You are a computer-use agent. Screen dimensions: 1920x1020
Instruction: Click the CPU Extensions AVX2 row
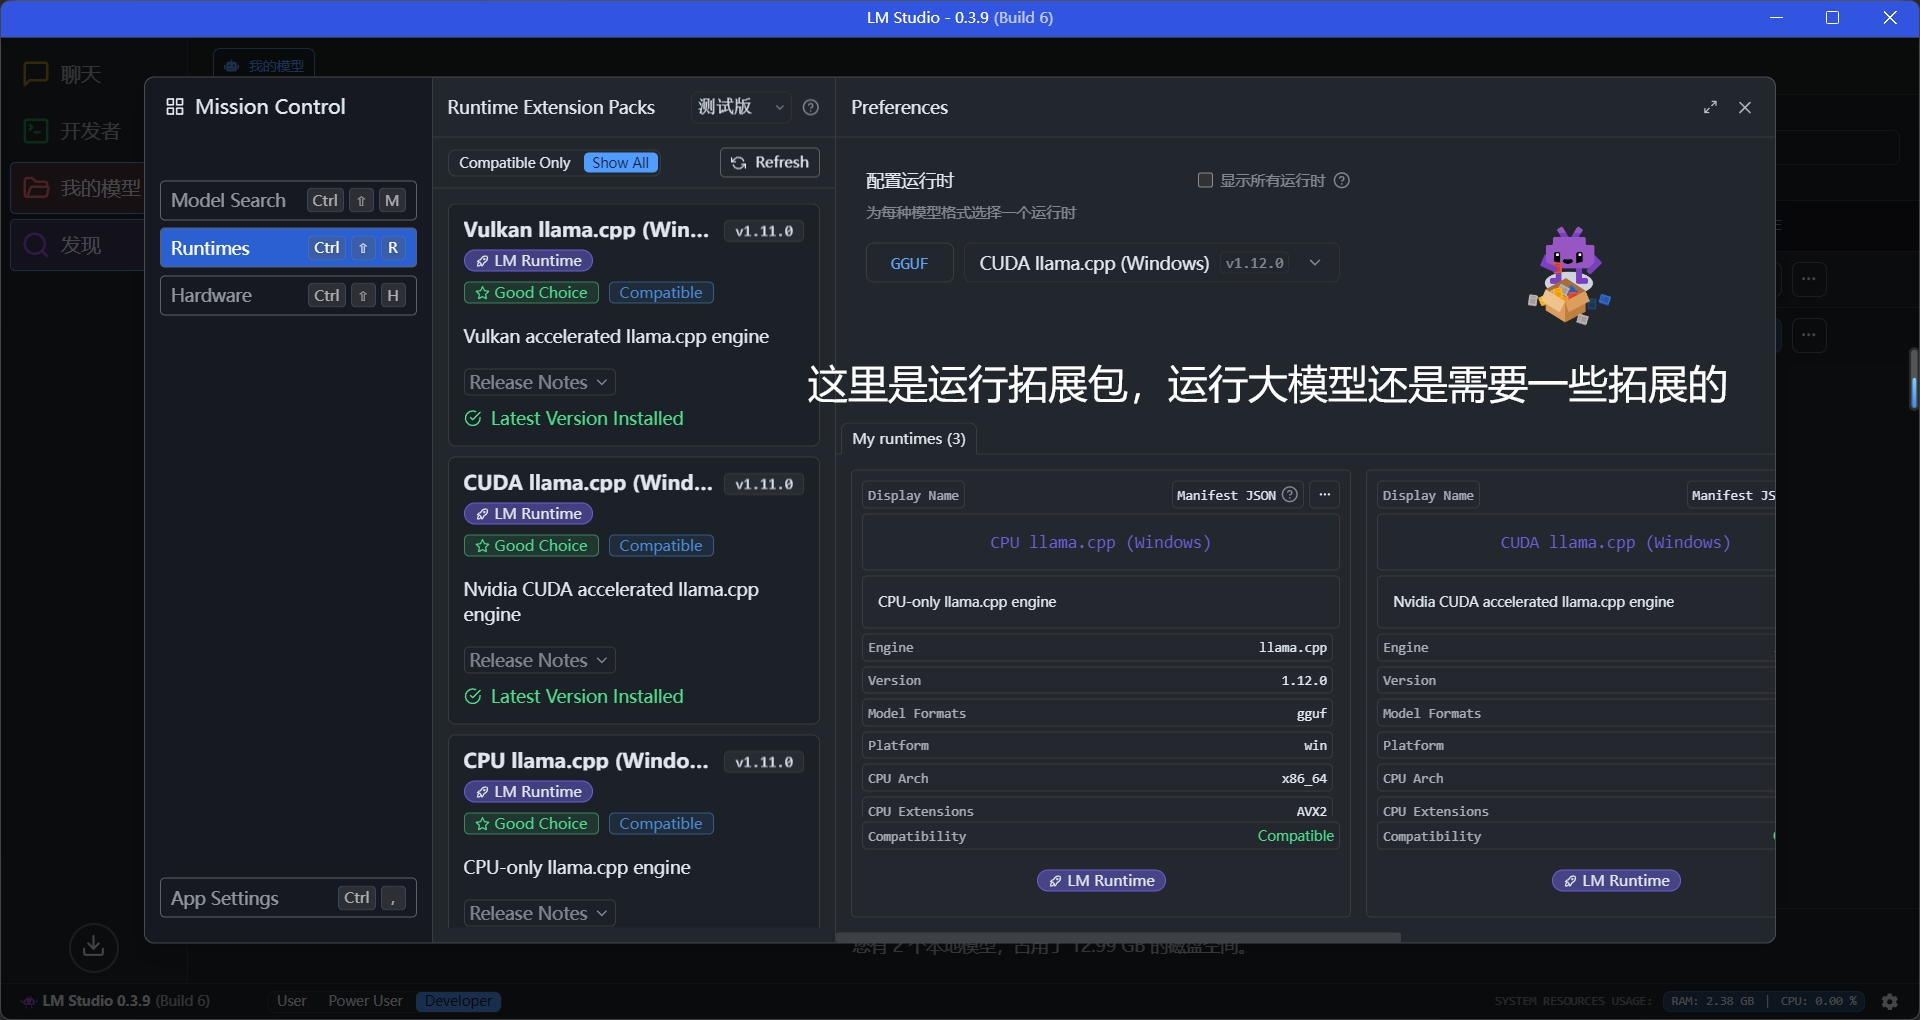[x=1097, y=811]
